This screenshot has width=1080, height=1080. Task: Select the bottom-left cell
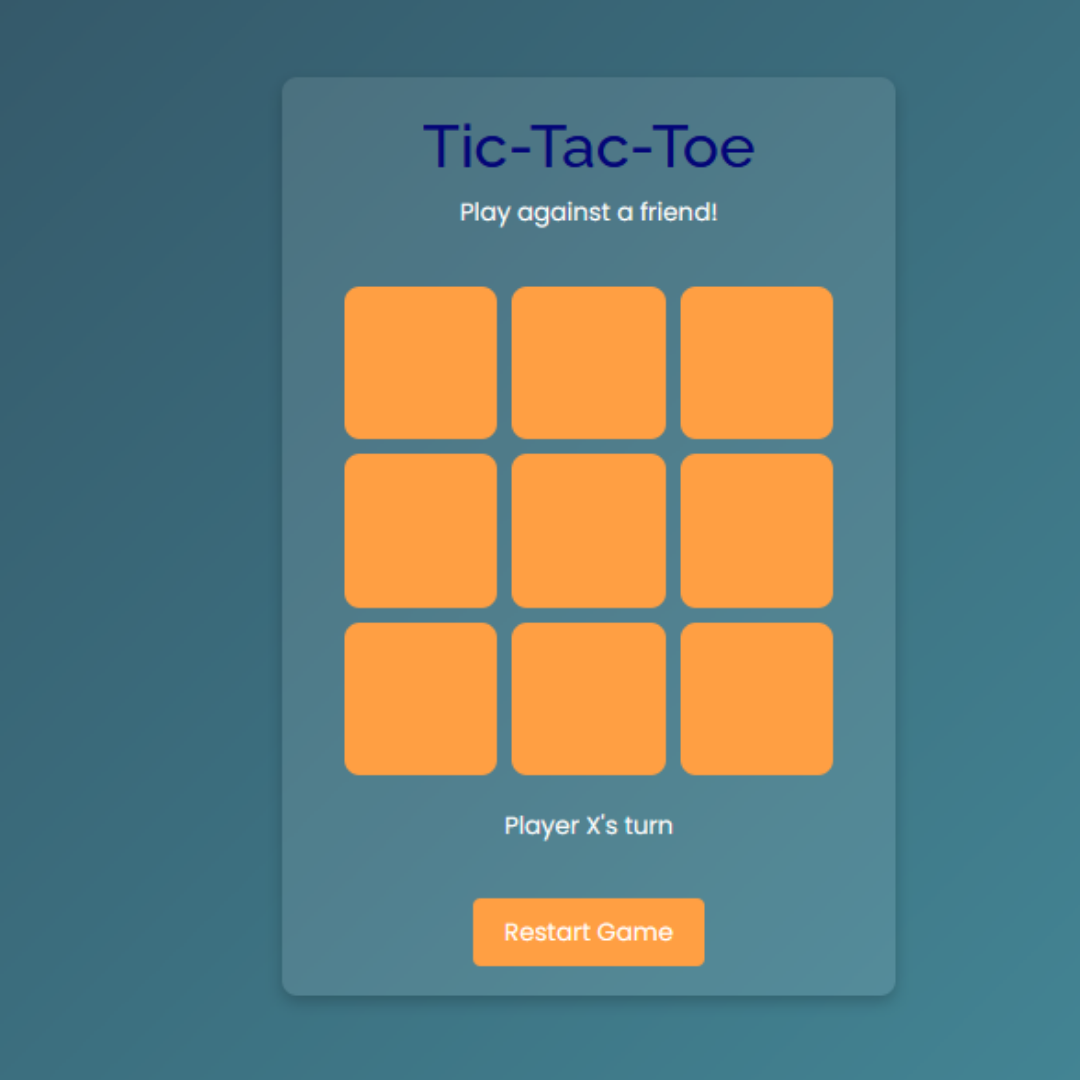tap(420, 697)
